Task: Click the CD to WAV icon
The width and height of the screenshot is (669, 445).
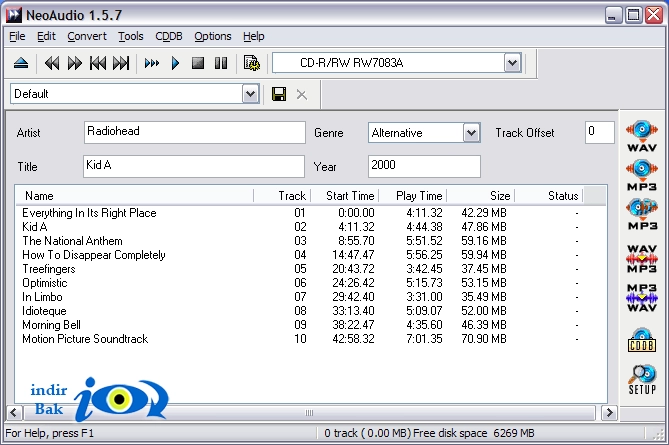Action: [642, 137]
